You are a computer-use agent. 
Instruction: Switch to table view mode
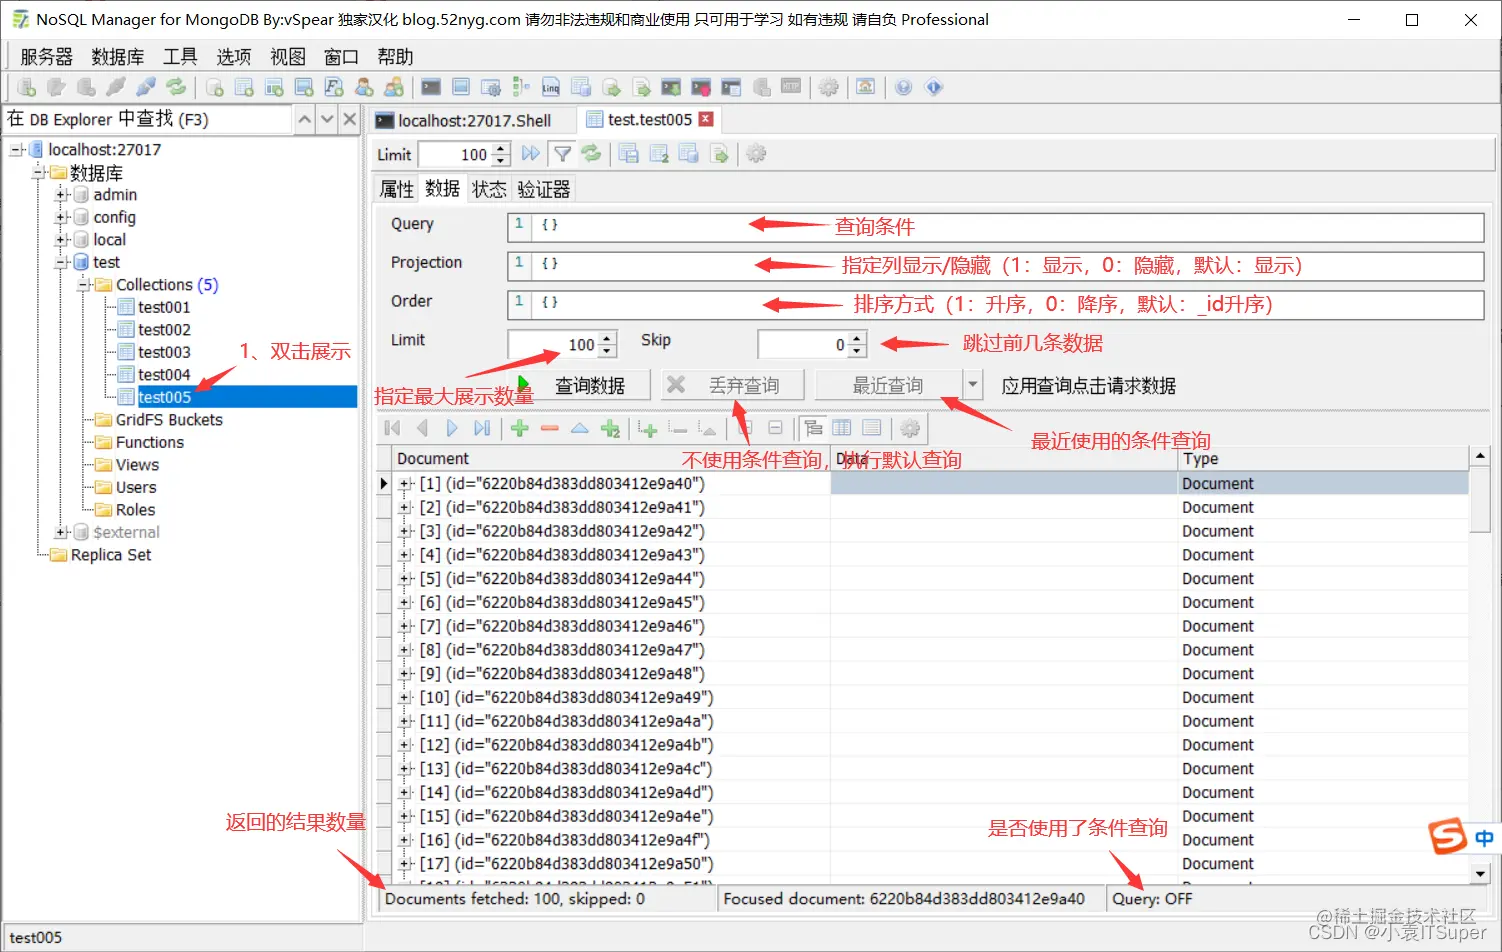[842, 428]
